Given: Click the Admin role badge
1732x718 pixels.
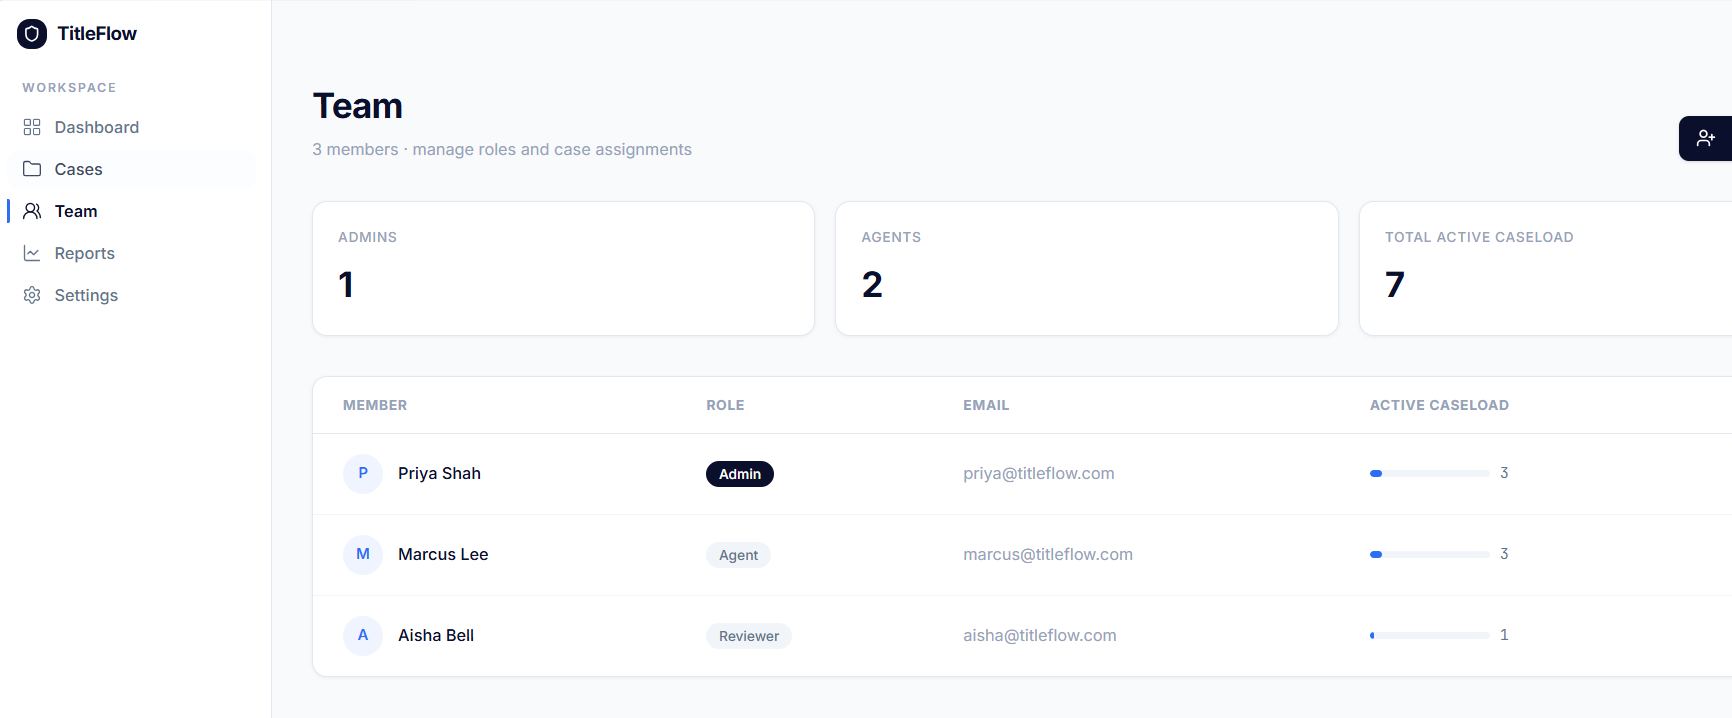Looking at the screenshot, I should point(740,474).
